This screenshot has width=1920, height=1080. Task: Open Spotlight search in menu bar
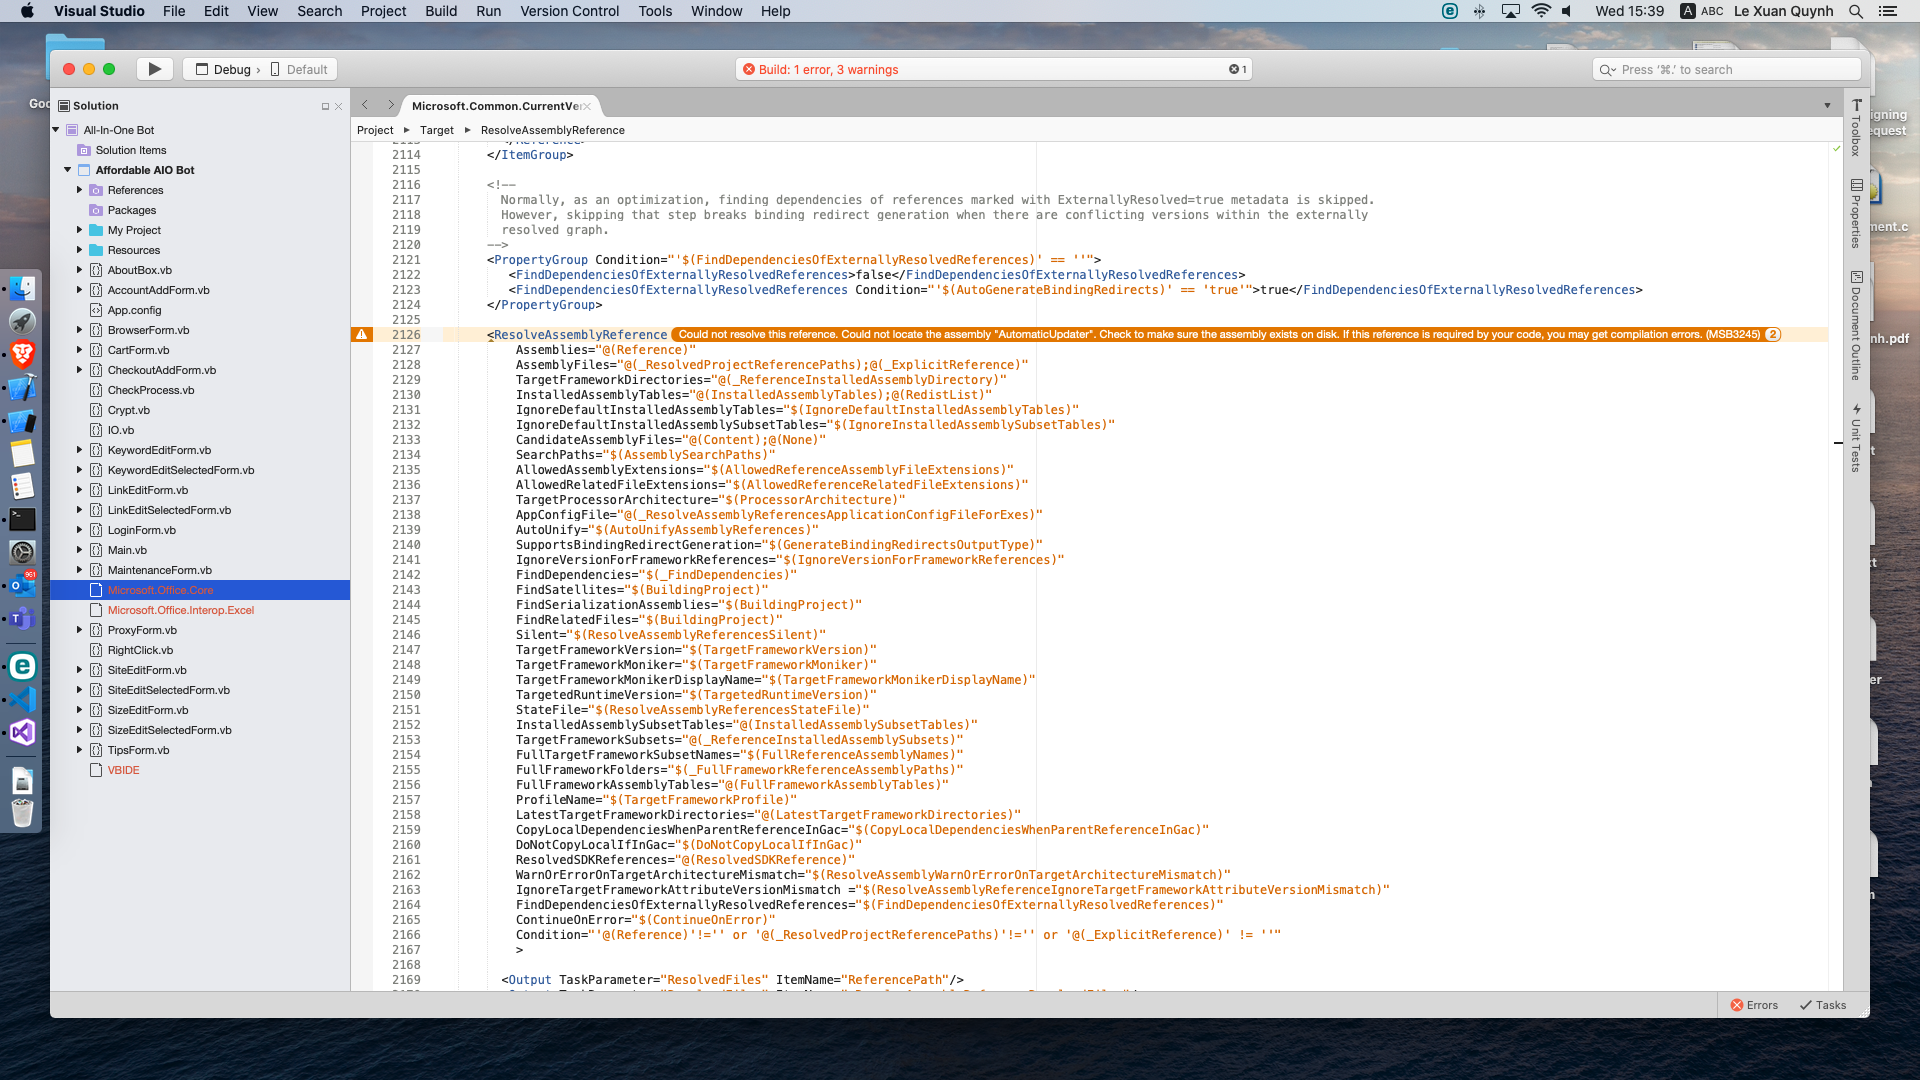pyautogui.click(x=1856, y=11)
